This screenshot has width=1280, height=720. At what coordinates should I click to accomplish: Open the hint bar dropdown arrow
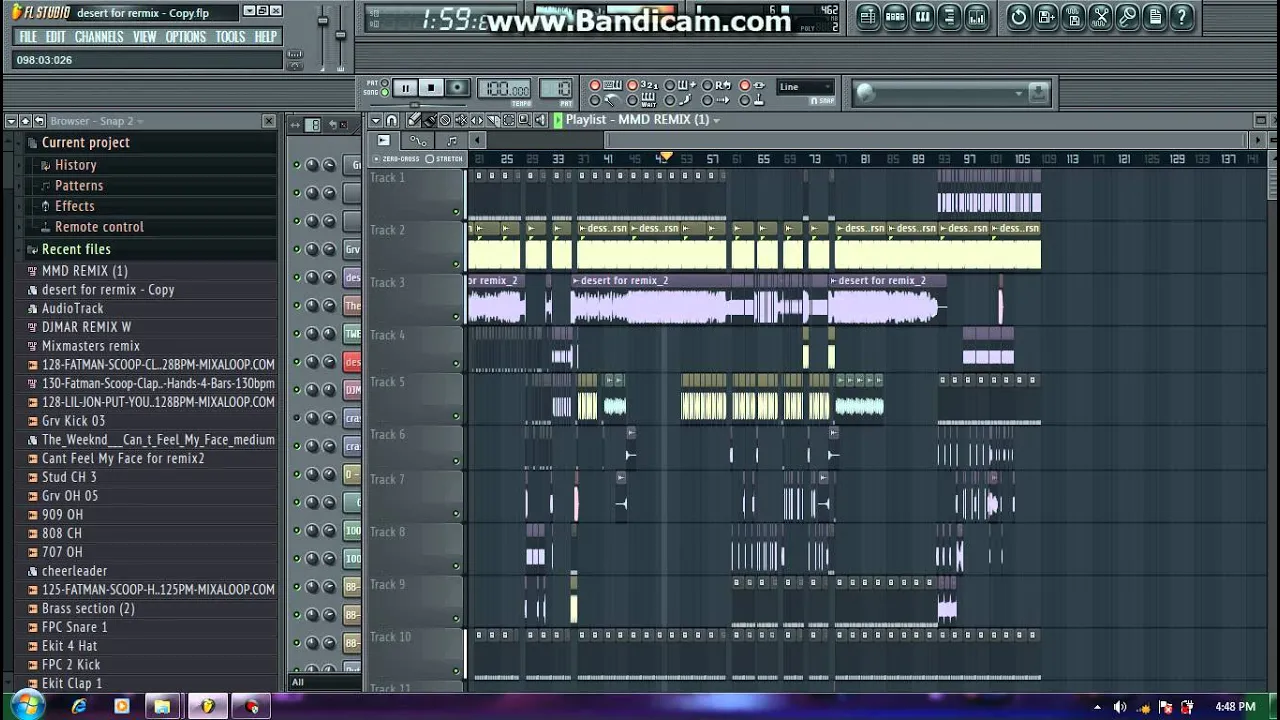coord(1019,93)
